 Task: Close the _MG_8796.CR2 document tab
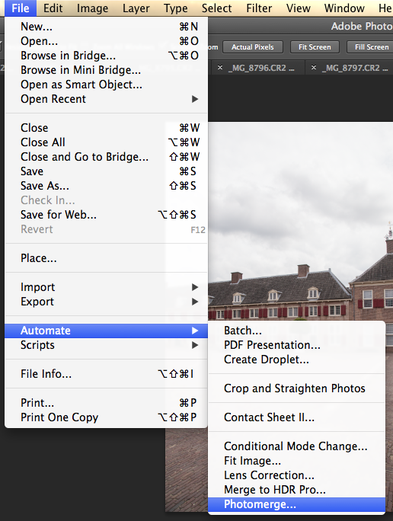(220, 68)
